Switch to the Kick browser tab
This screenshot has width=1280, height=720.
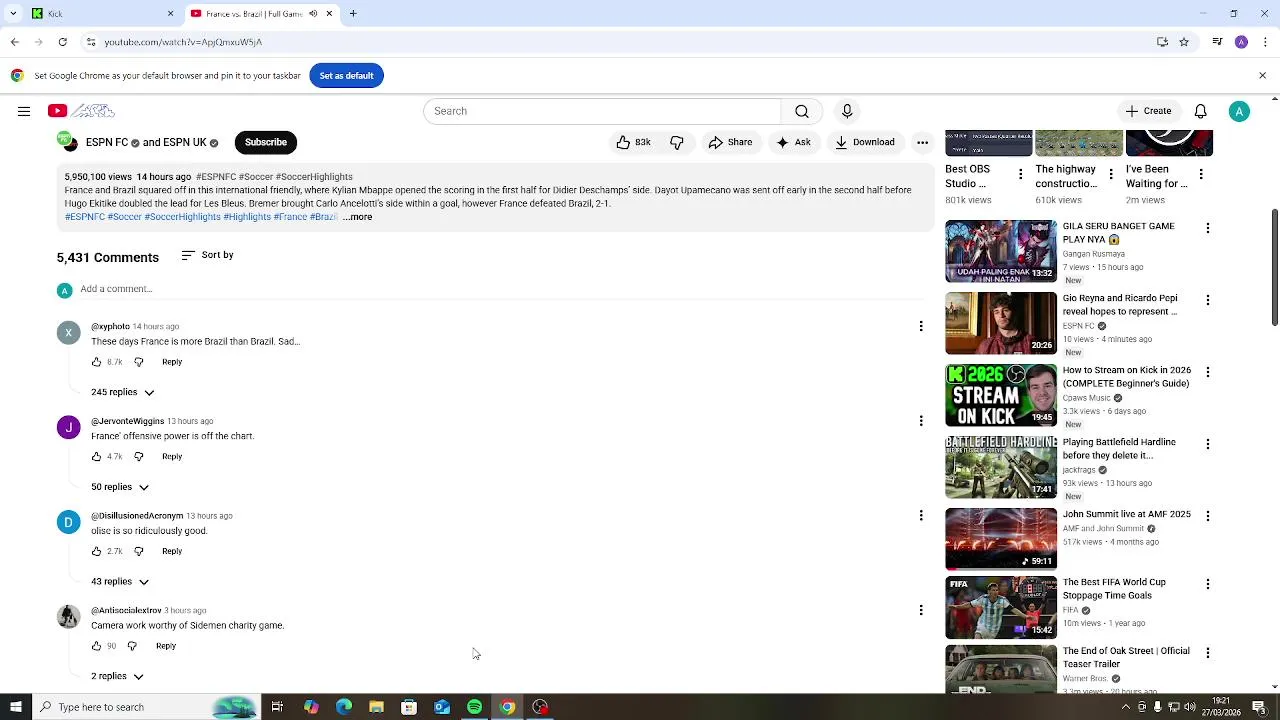pos(100,14)
